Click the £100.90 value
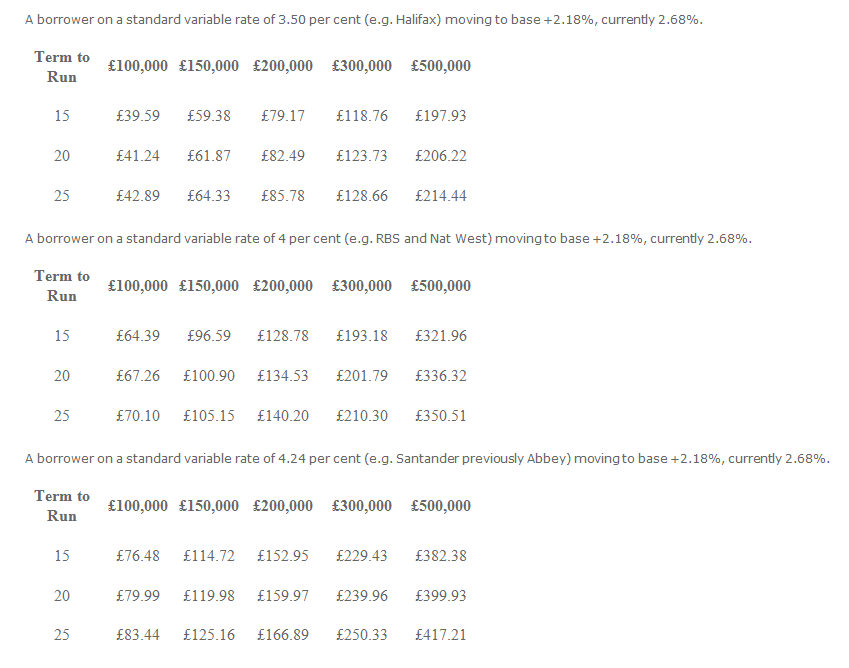The image size is (849, 668). pyautogui.click(x=209, y=376)
